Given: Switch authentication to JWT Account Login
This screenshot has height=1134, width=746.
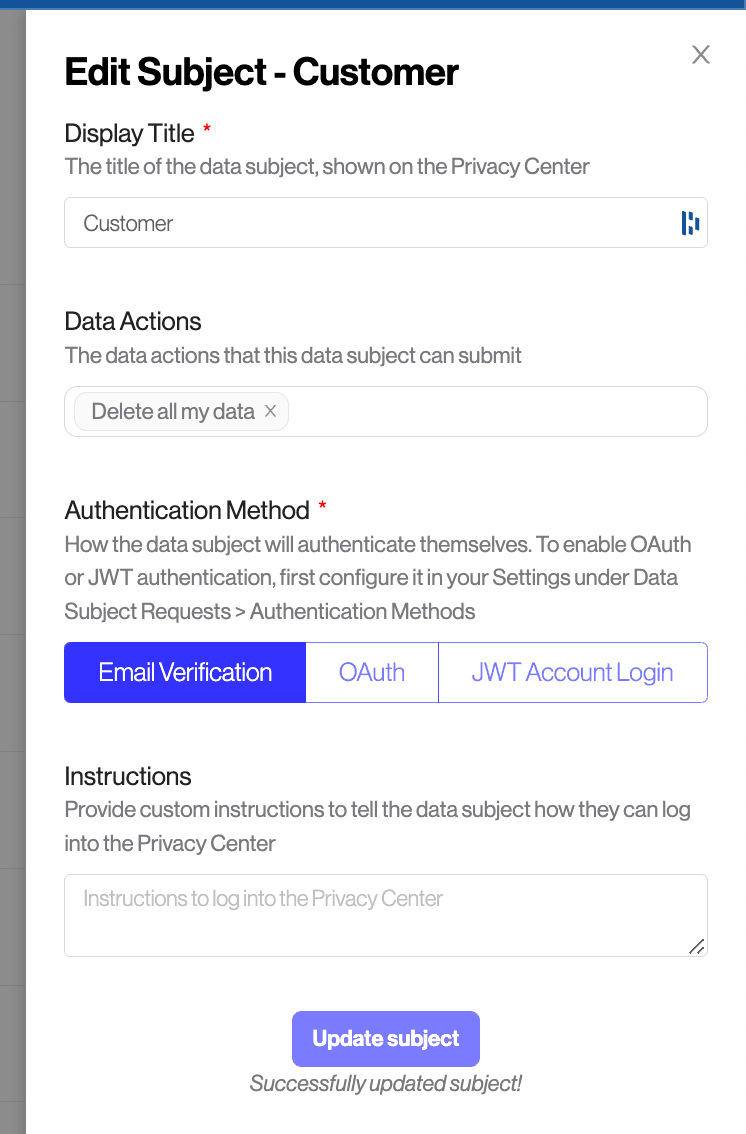Looking at the screenshot, I should pyautogui.click(x=572, y=672).
